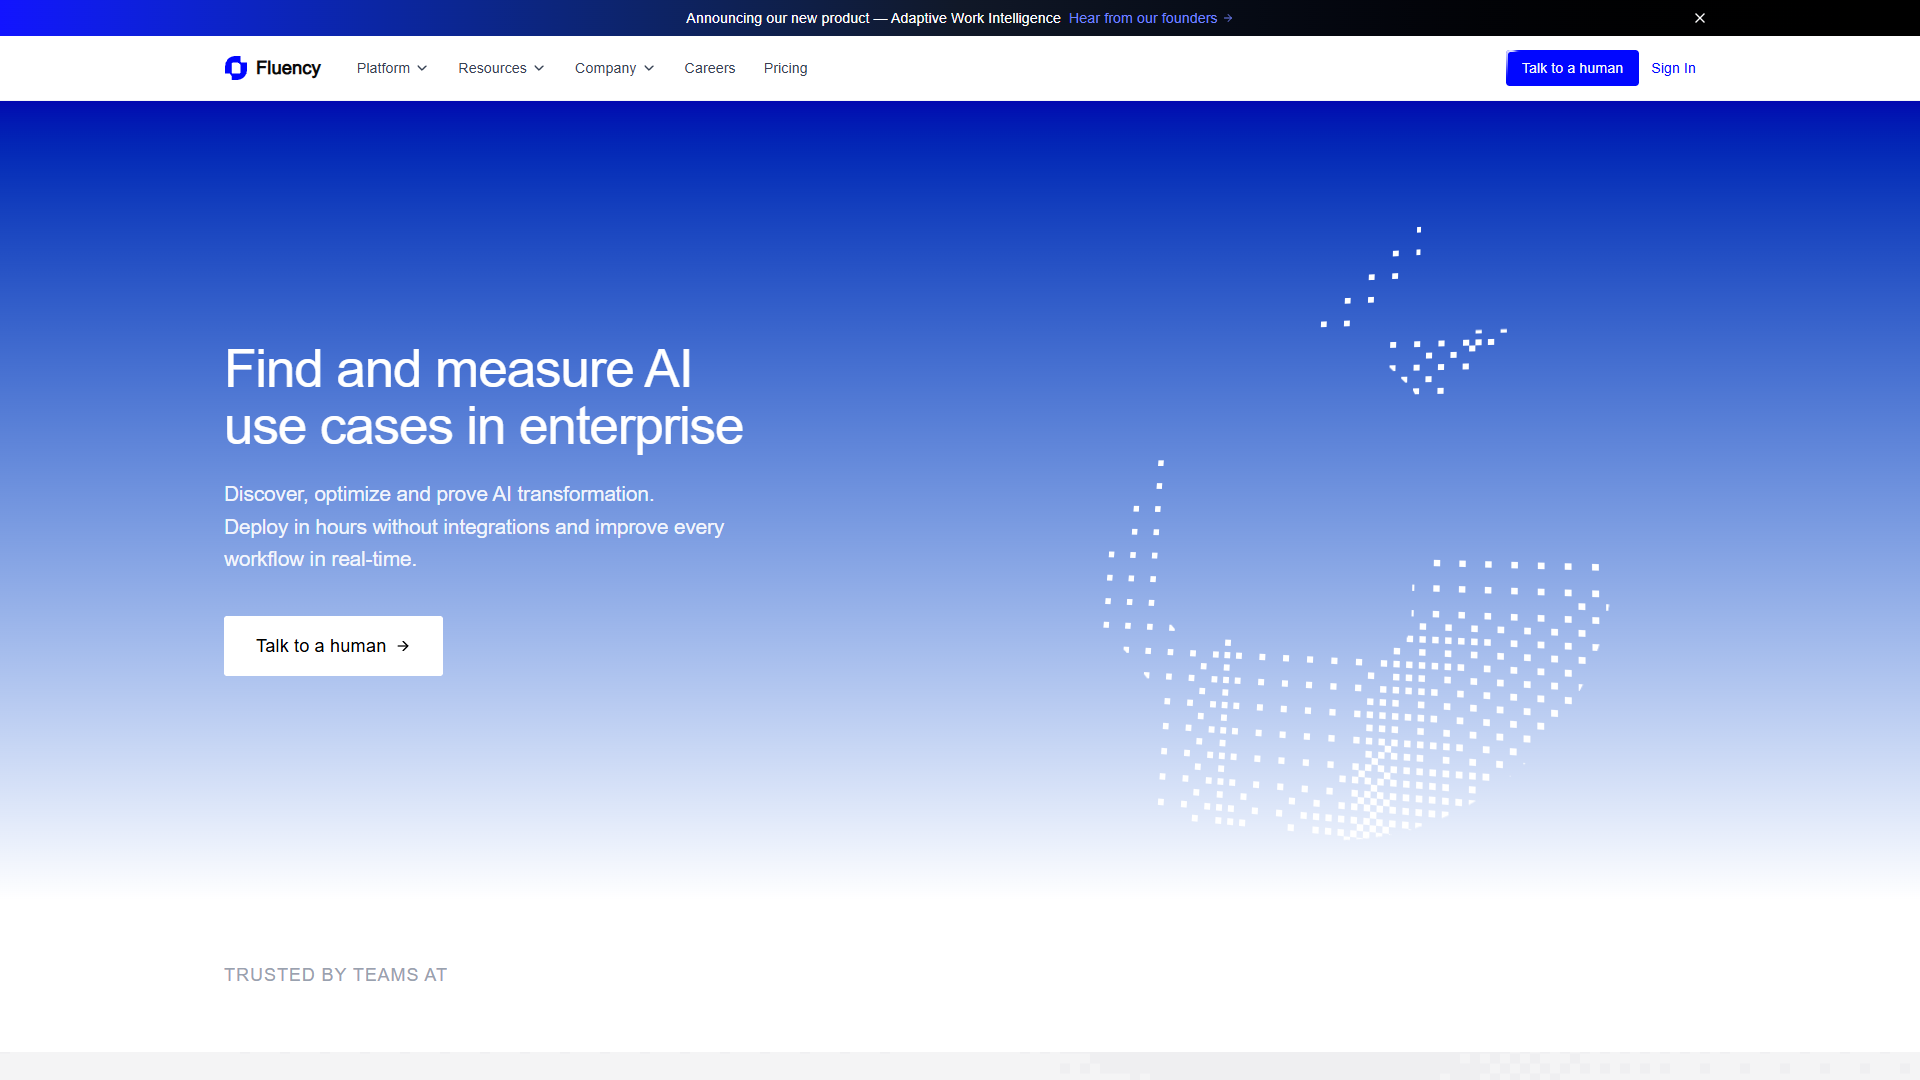This screenshot has width=1920, height=1080.
Task: Click the Fluency wordmark text
Action: pos(288,68)
